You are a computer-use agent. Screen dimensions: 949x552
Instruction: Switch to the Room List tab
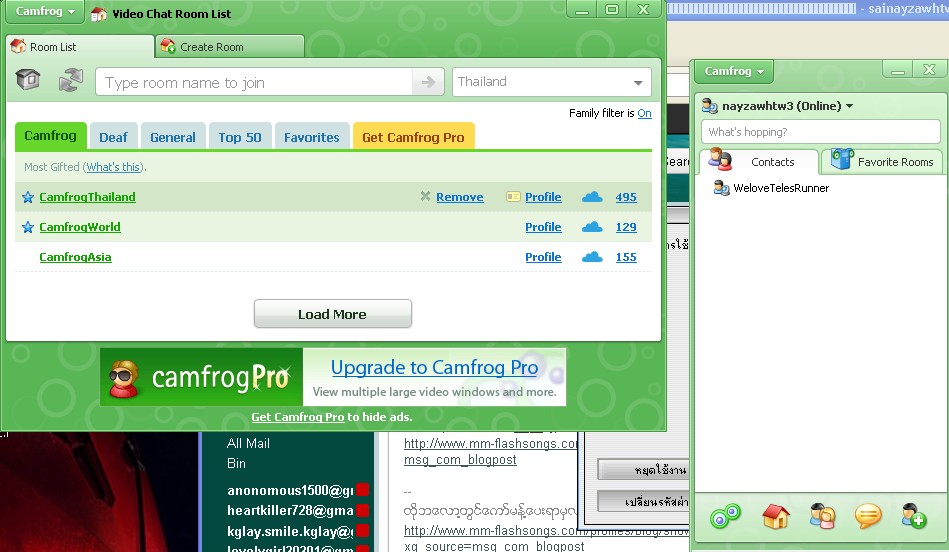click(80, 47)
